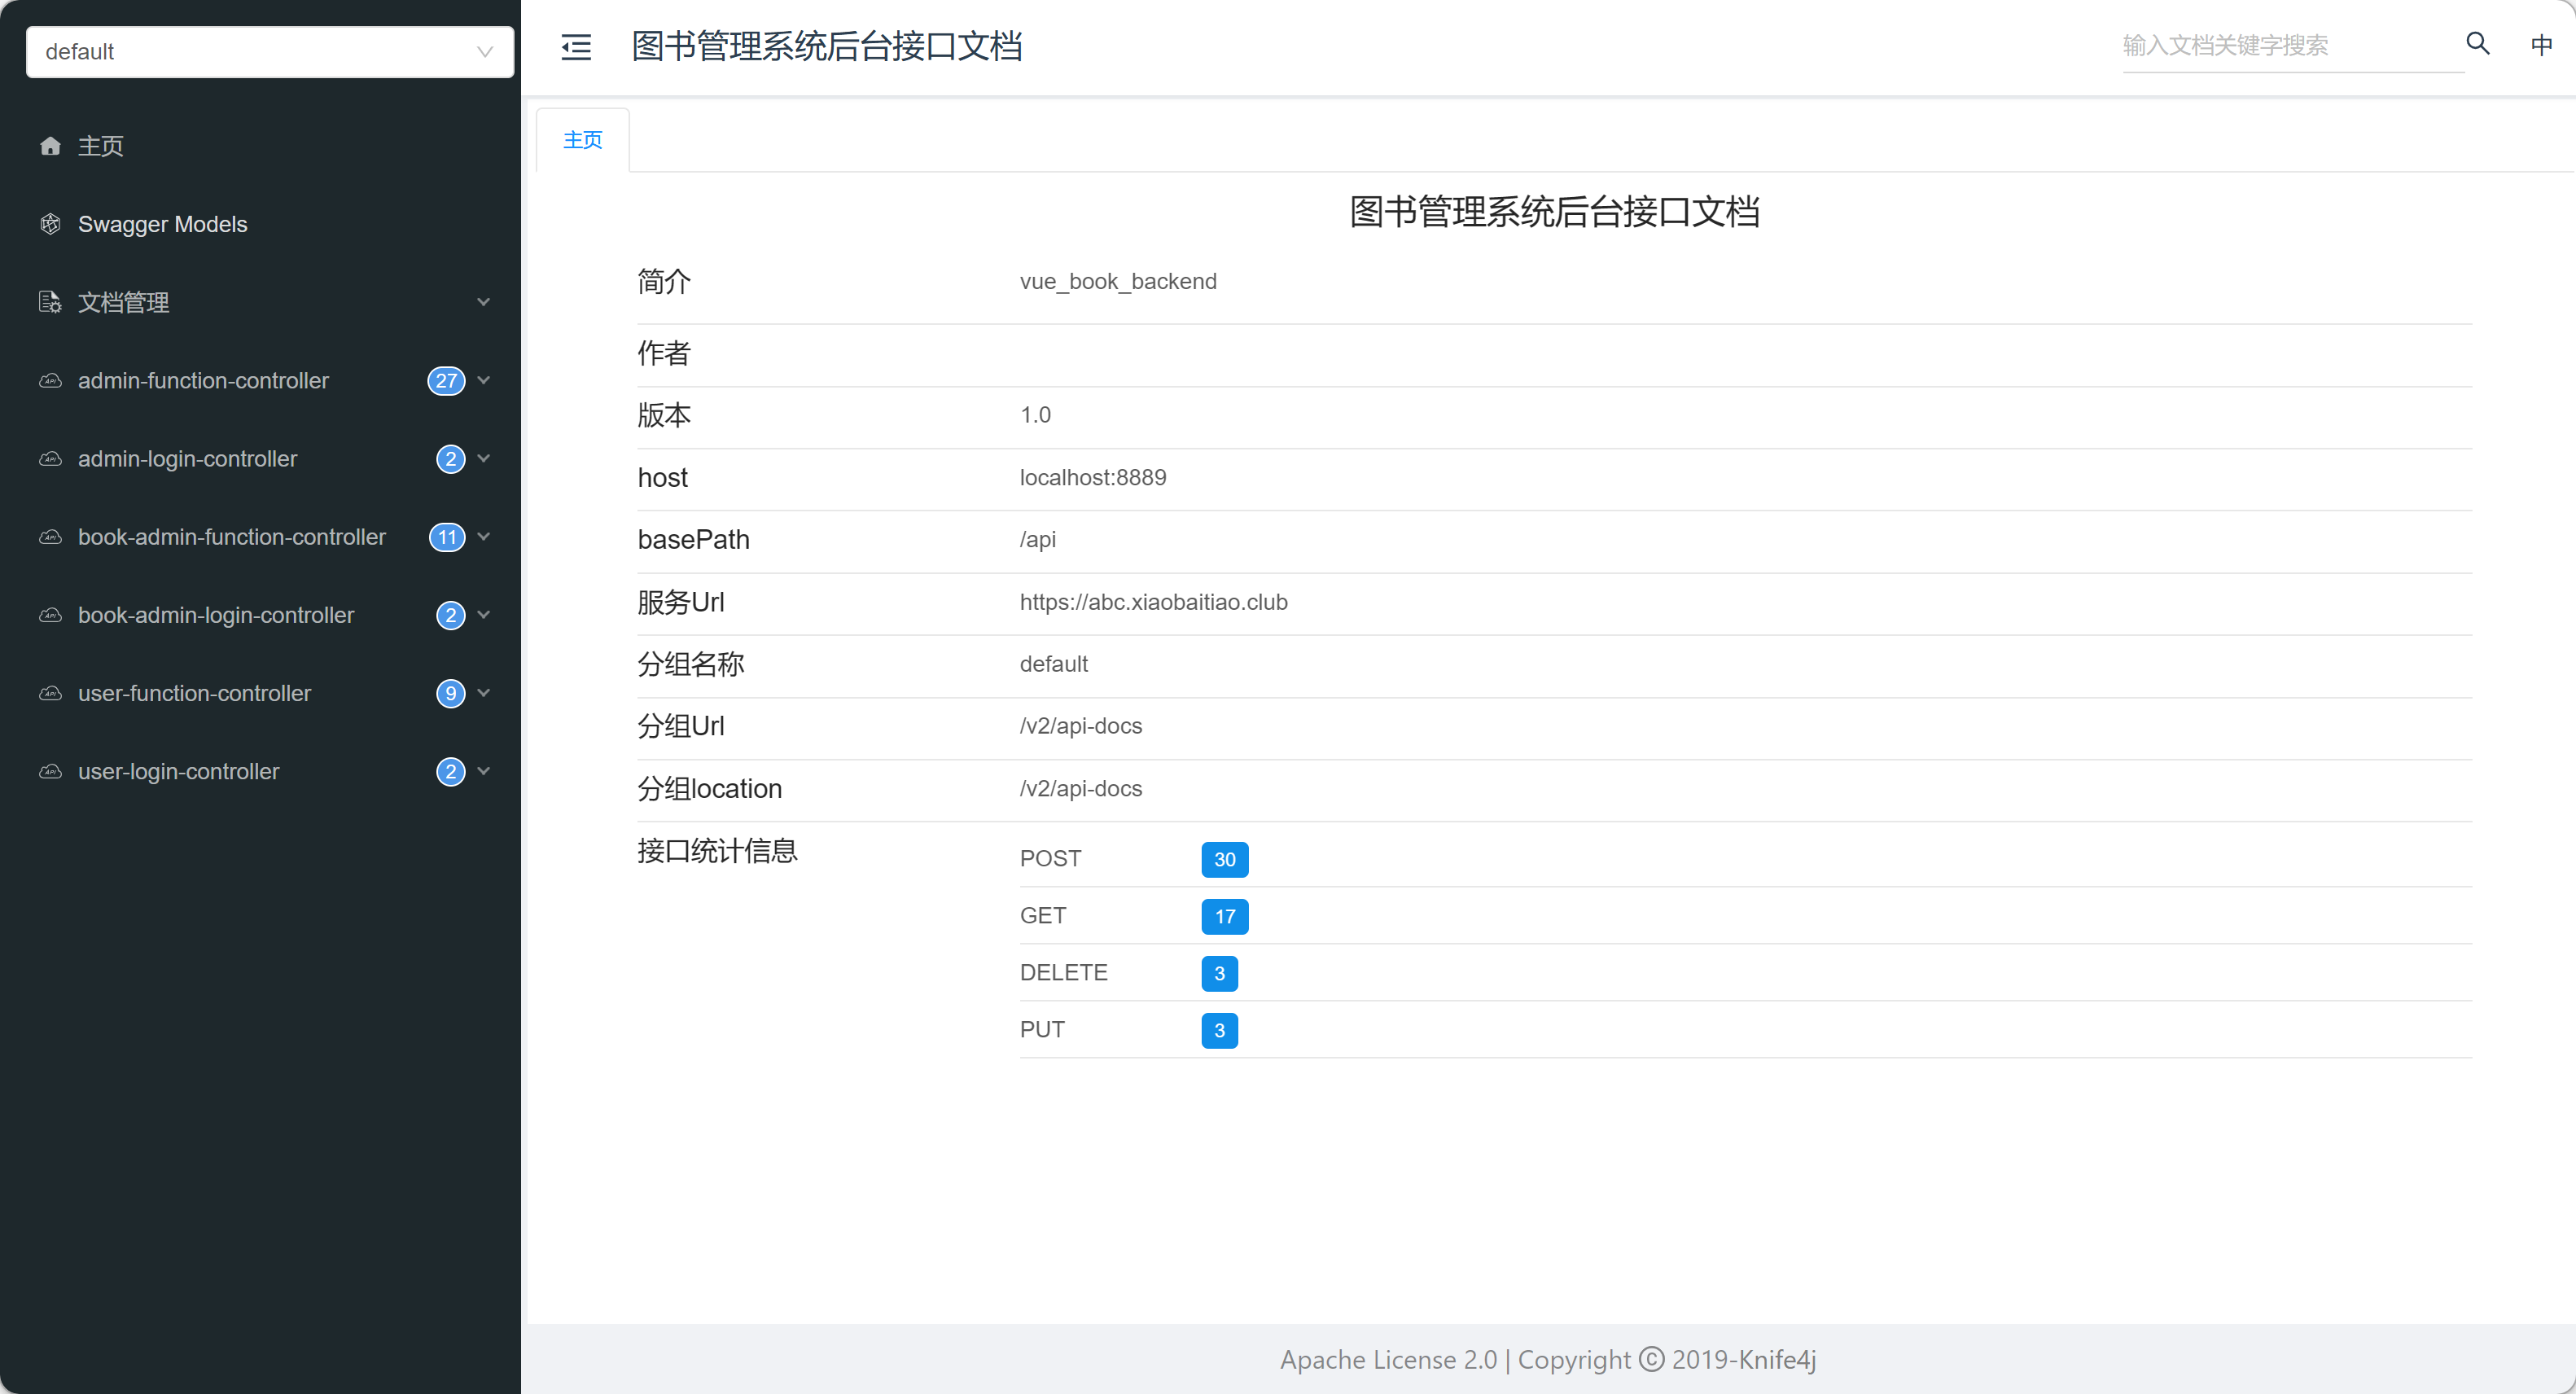Click the cloud icon for book-admin-function-controller
This screenshot has width=2576, height=1394.
50,537
